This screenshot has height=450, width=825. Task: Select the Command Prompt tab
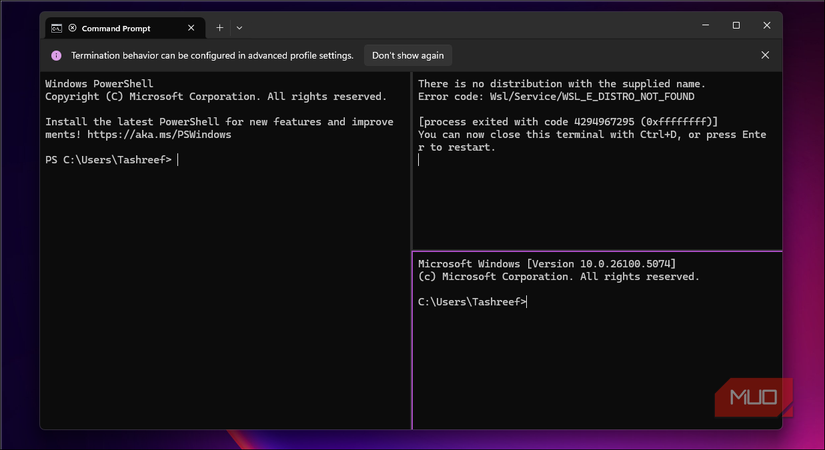125,28
